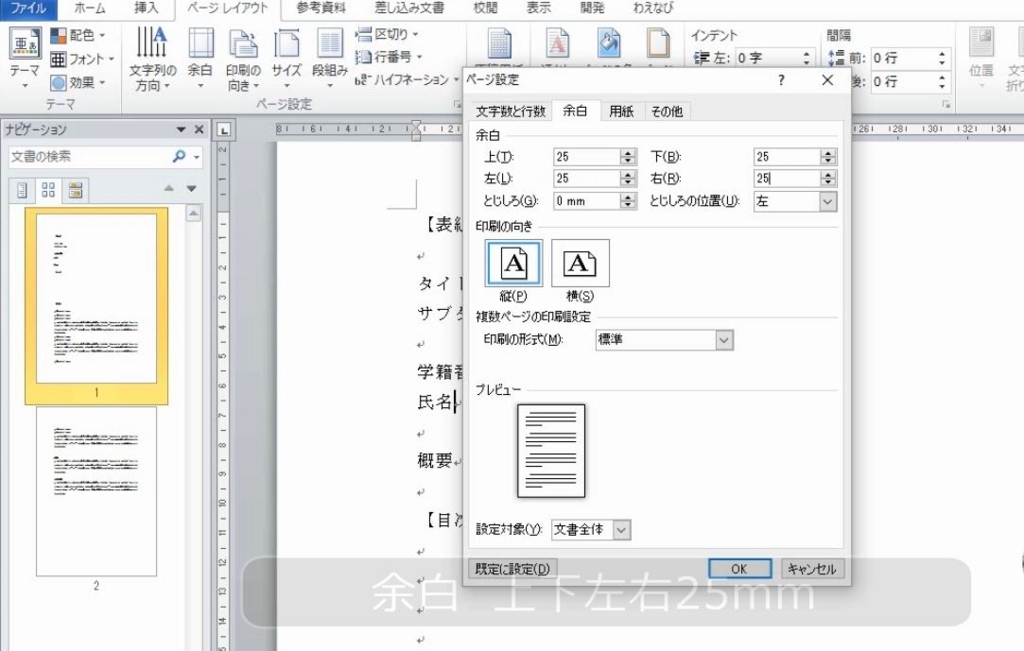Open the フォント theme fonts menu

(82, 59)
